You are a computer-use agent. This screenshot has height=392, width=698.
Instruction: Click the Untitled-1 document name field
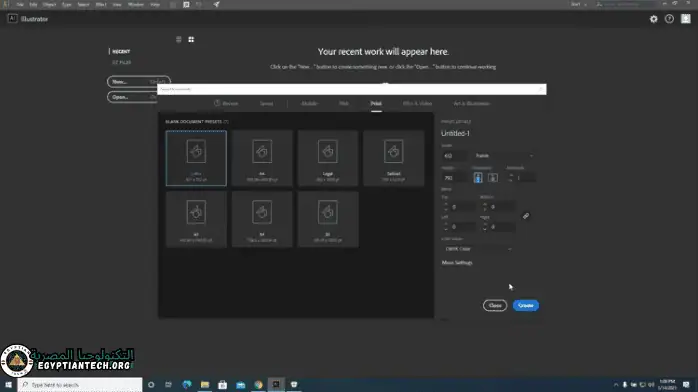pos(455,133)
